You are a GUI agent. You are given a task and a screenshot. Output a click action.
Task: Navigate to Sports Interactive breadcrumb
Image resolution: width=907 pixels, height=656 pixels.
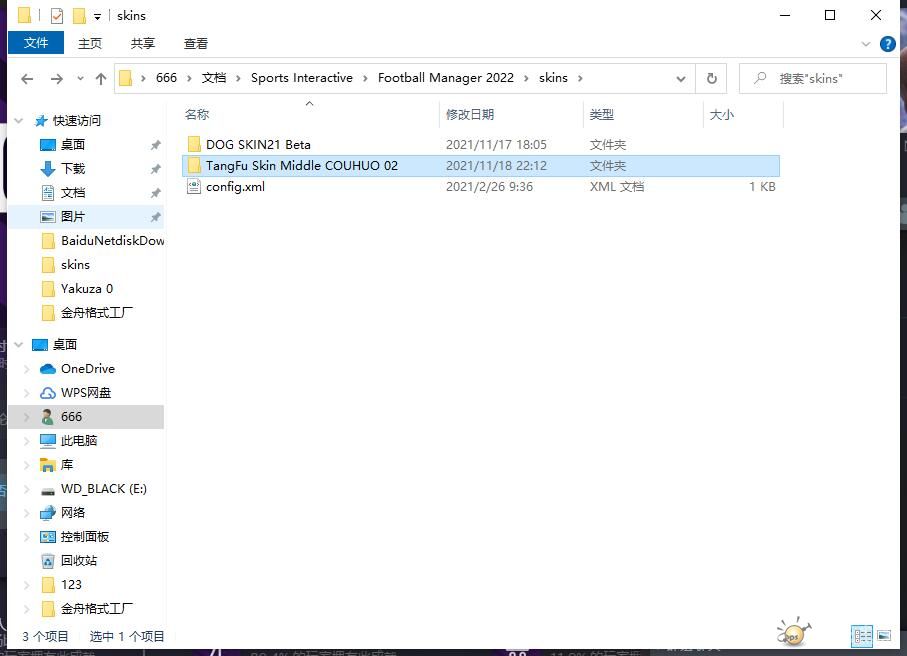pos(301,78)
